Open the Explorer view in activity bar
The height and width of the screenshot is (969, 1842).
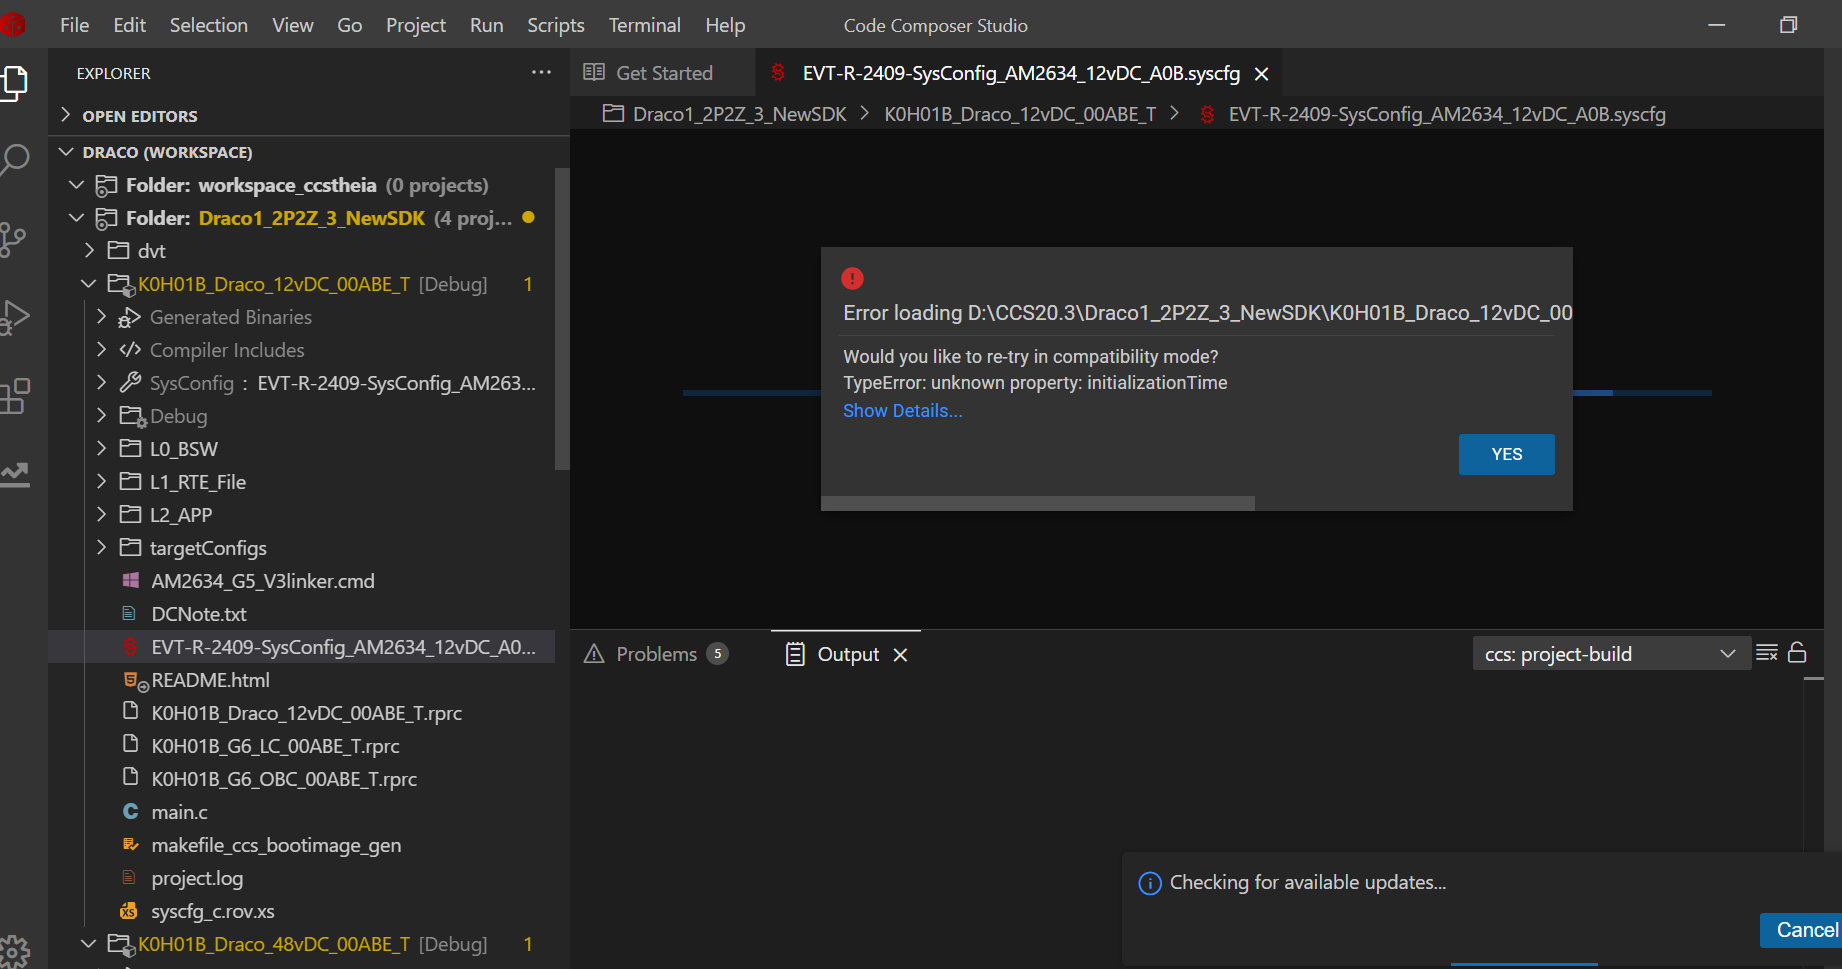point(14,82)
